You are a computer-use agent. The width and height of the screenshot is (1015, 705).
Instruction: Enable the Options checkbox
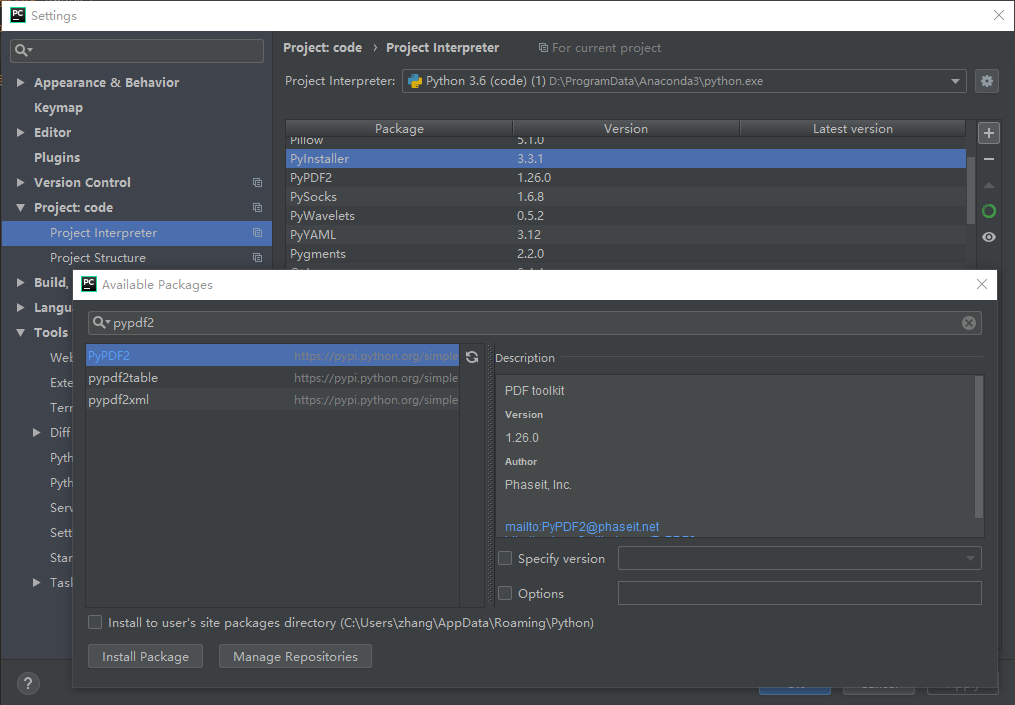(x=505, y=593)
